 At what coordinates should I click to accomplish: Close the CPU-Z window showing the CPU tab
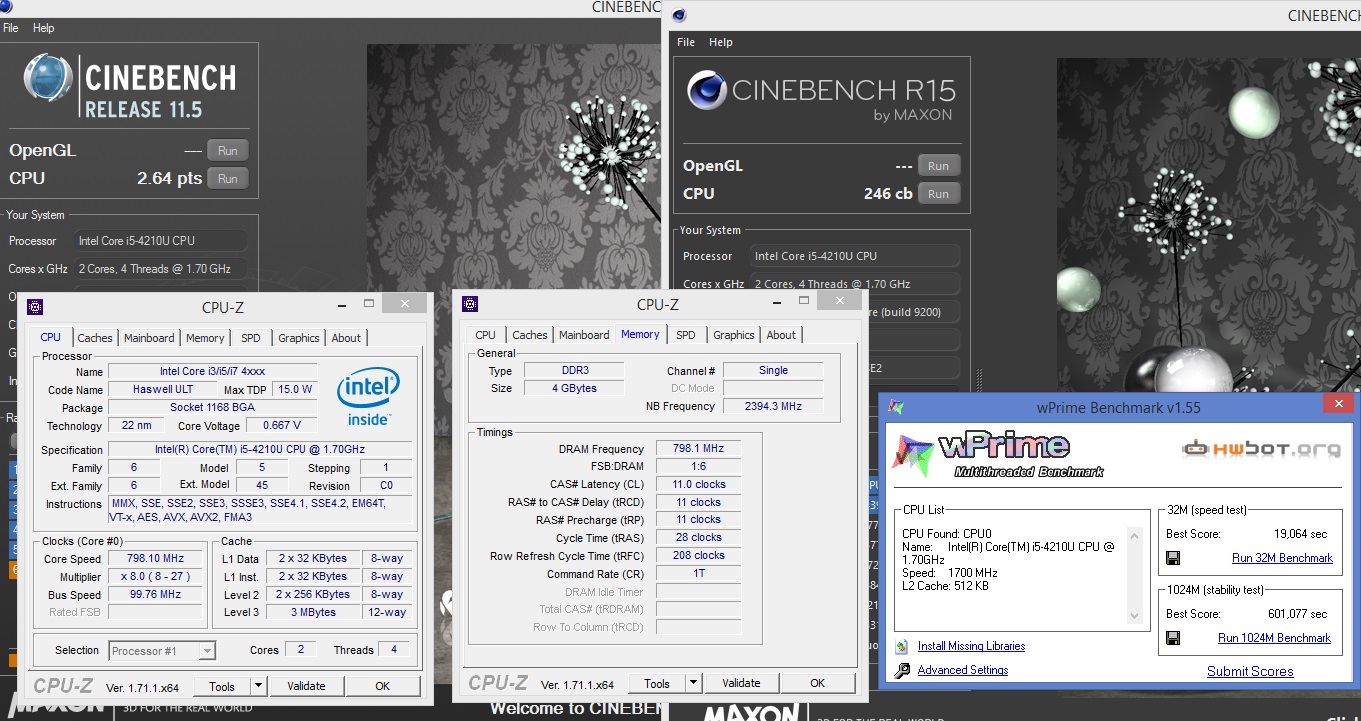(404, 303)
